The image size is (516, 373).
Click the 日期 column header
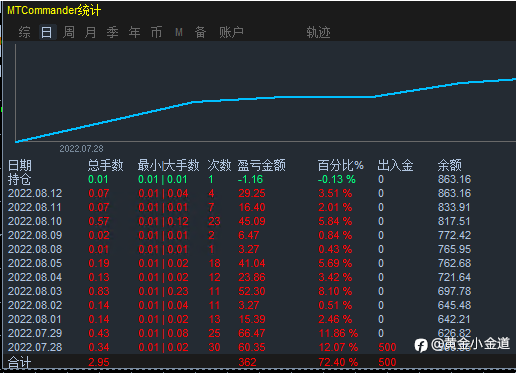pyautogui.click(x=20, y=165)
